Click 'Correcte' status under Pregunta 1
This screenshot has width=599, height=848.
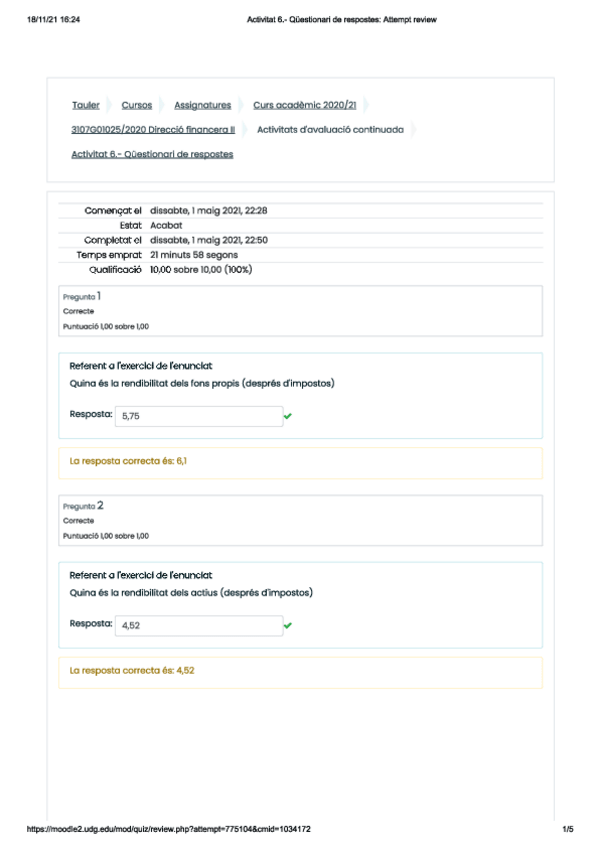pyautogui.click(x=78, y=311)
